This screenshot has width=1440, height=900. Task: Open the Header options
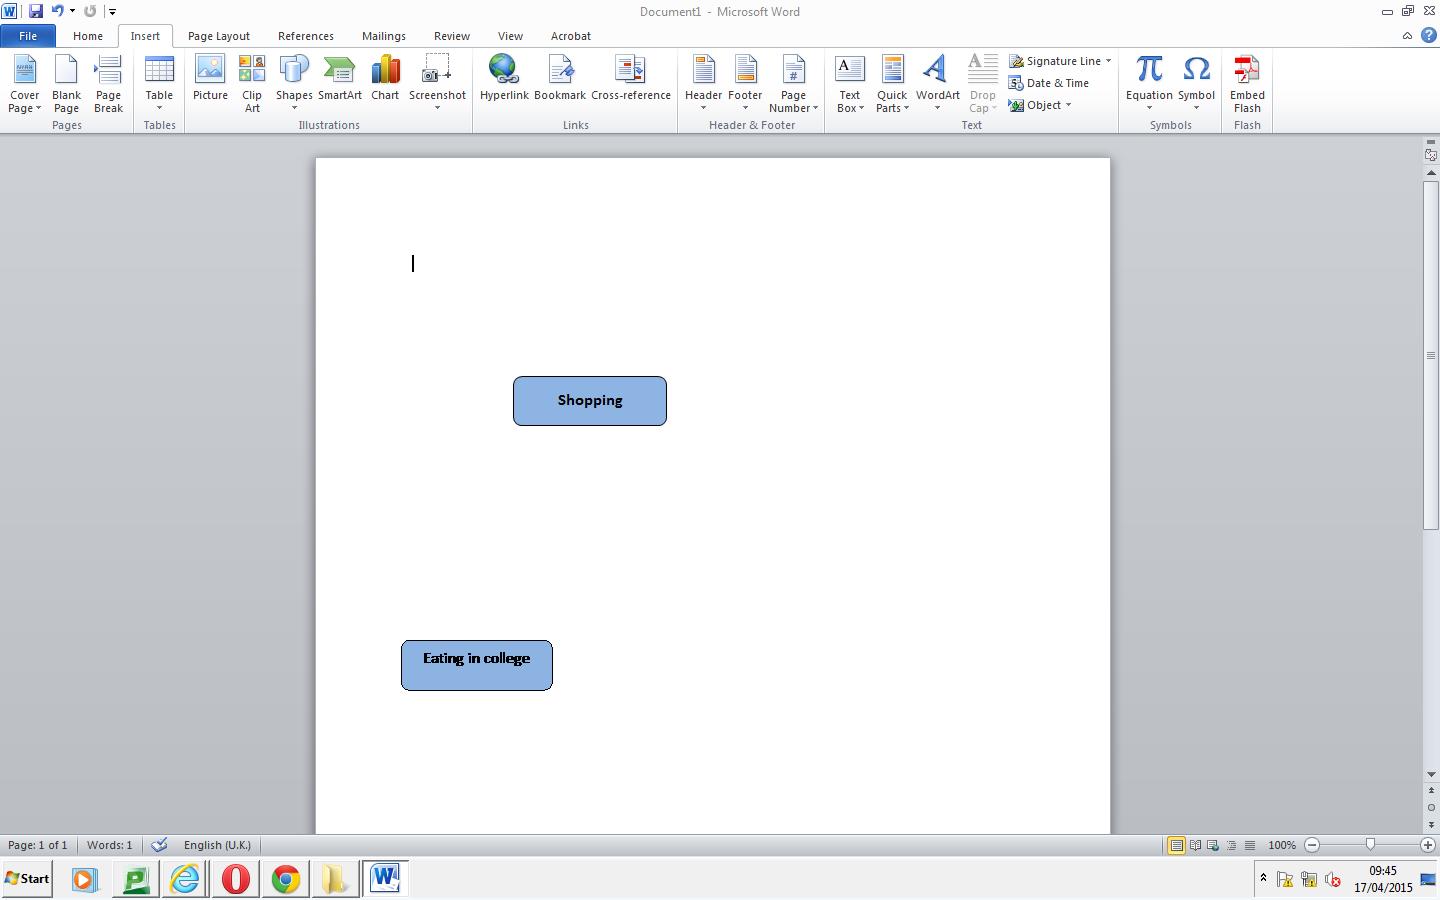click(x=703, y=84)
